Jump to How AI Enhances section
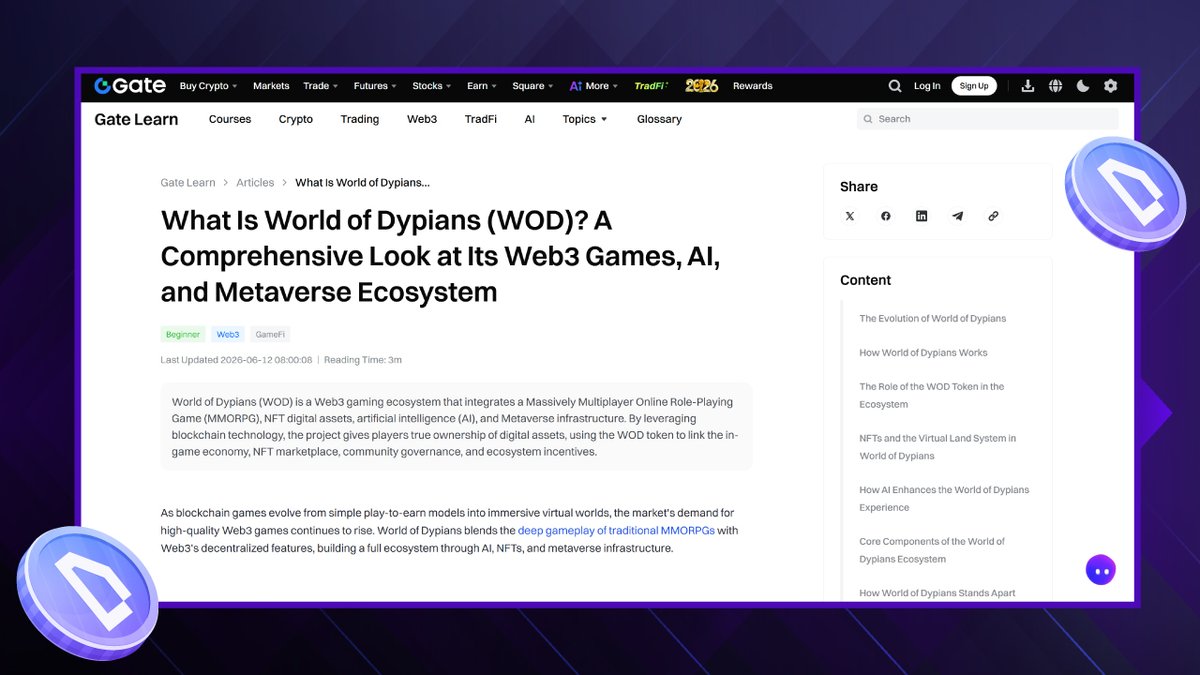The height and width of the screenshot is (675, 1200). click(x=944, y=499)
